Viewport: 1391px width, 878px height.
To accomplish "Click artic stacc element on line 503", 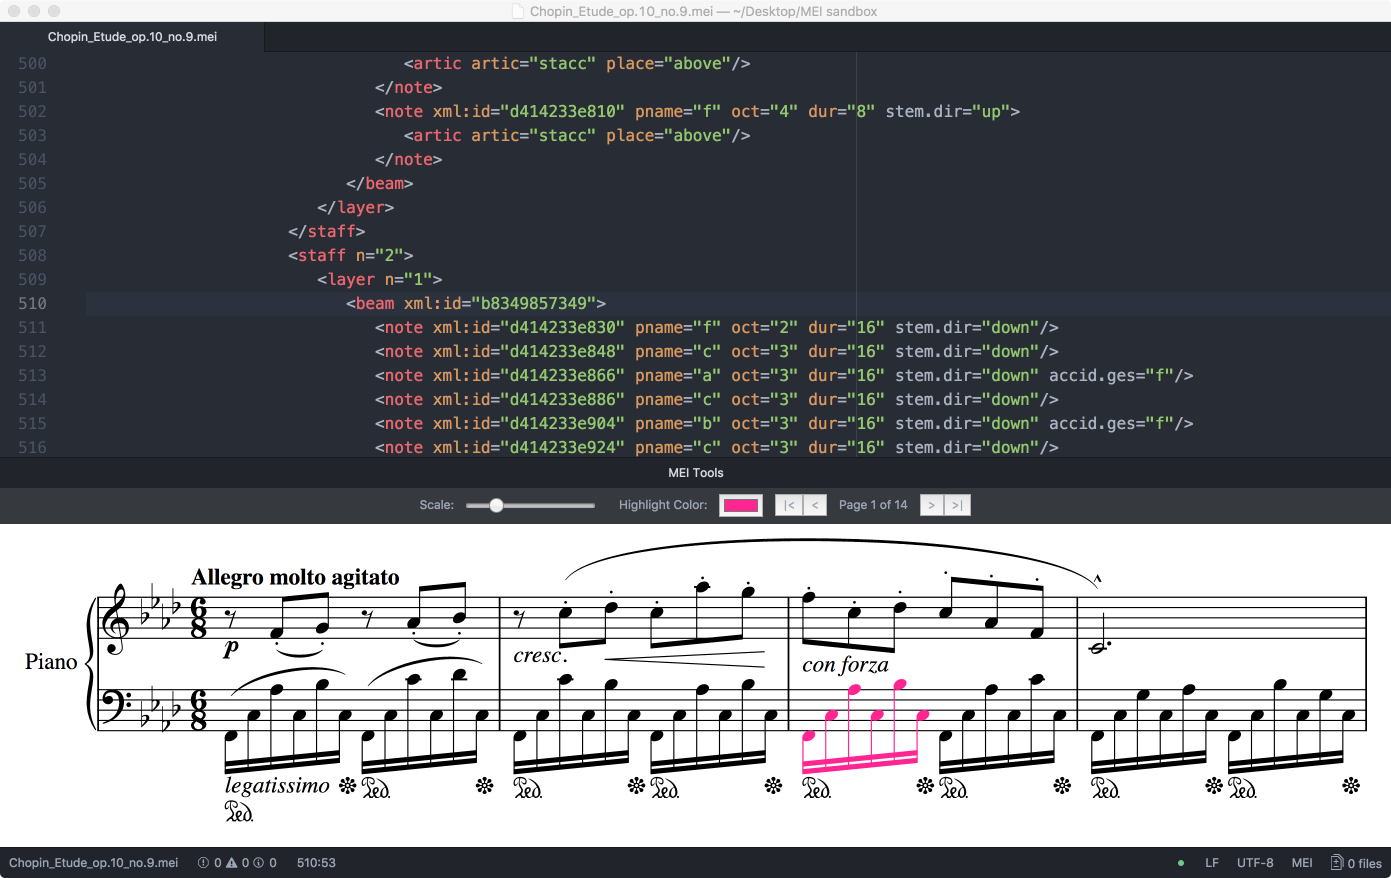I will (577, 135).
